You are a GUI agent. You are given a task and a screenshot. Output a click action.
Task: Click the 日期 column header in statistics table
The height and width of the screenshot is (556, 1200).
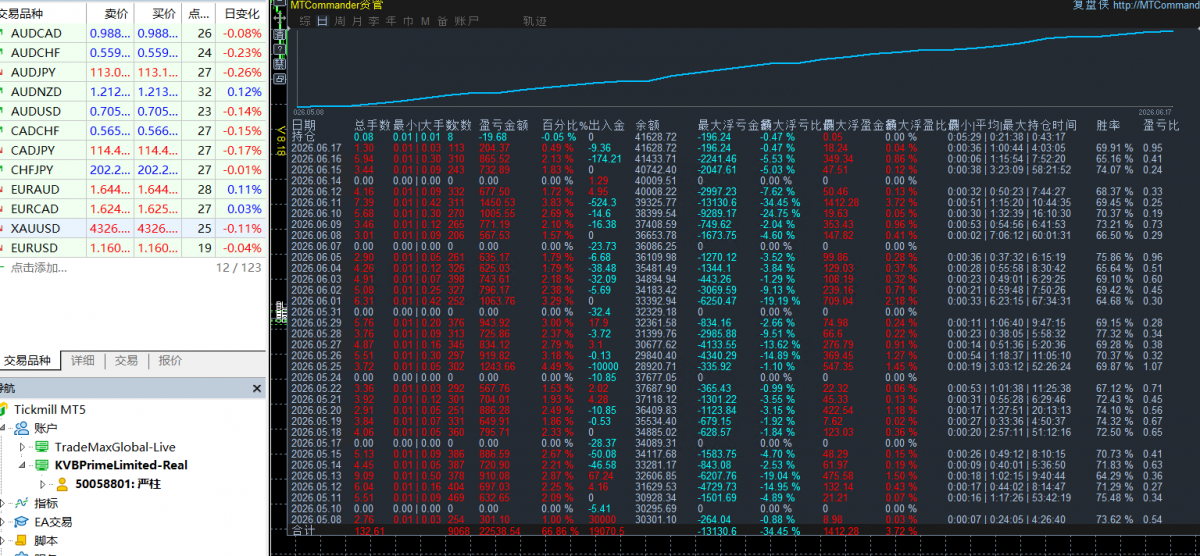click(x=304, y=126)
